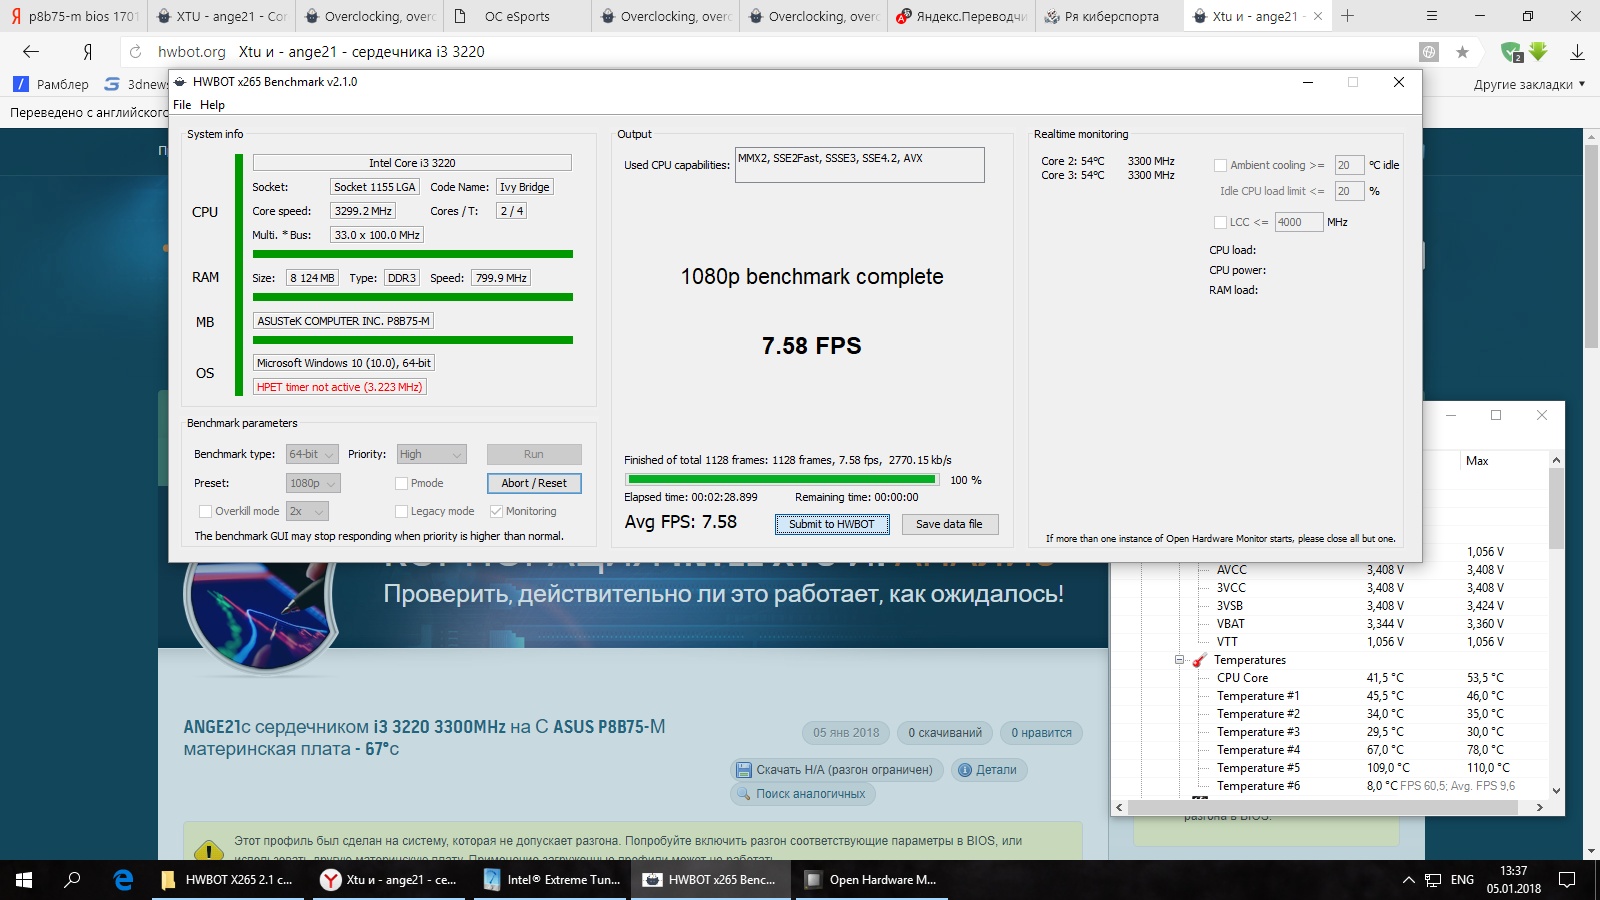Open the browser menu hamburger icon
The width and height of the screenshot is (1600, 900).
[x=1432, y=16]
